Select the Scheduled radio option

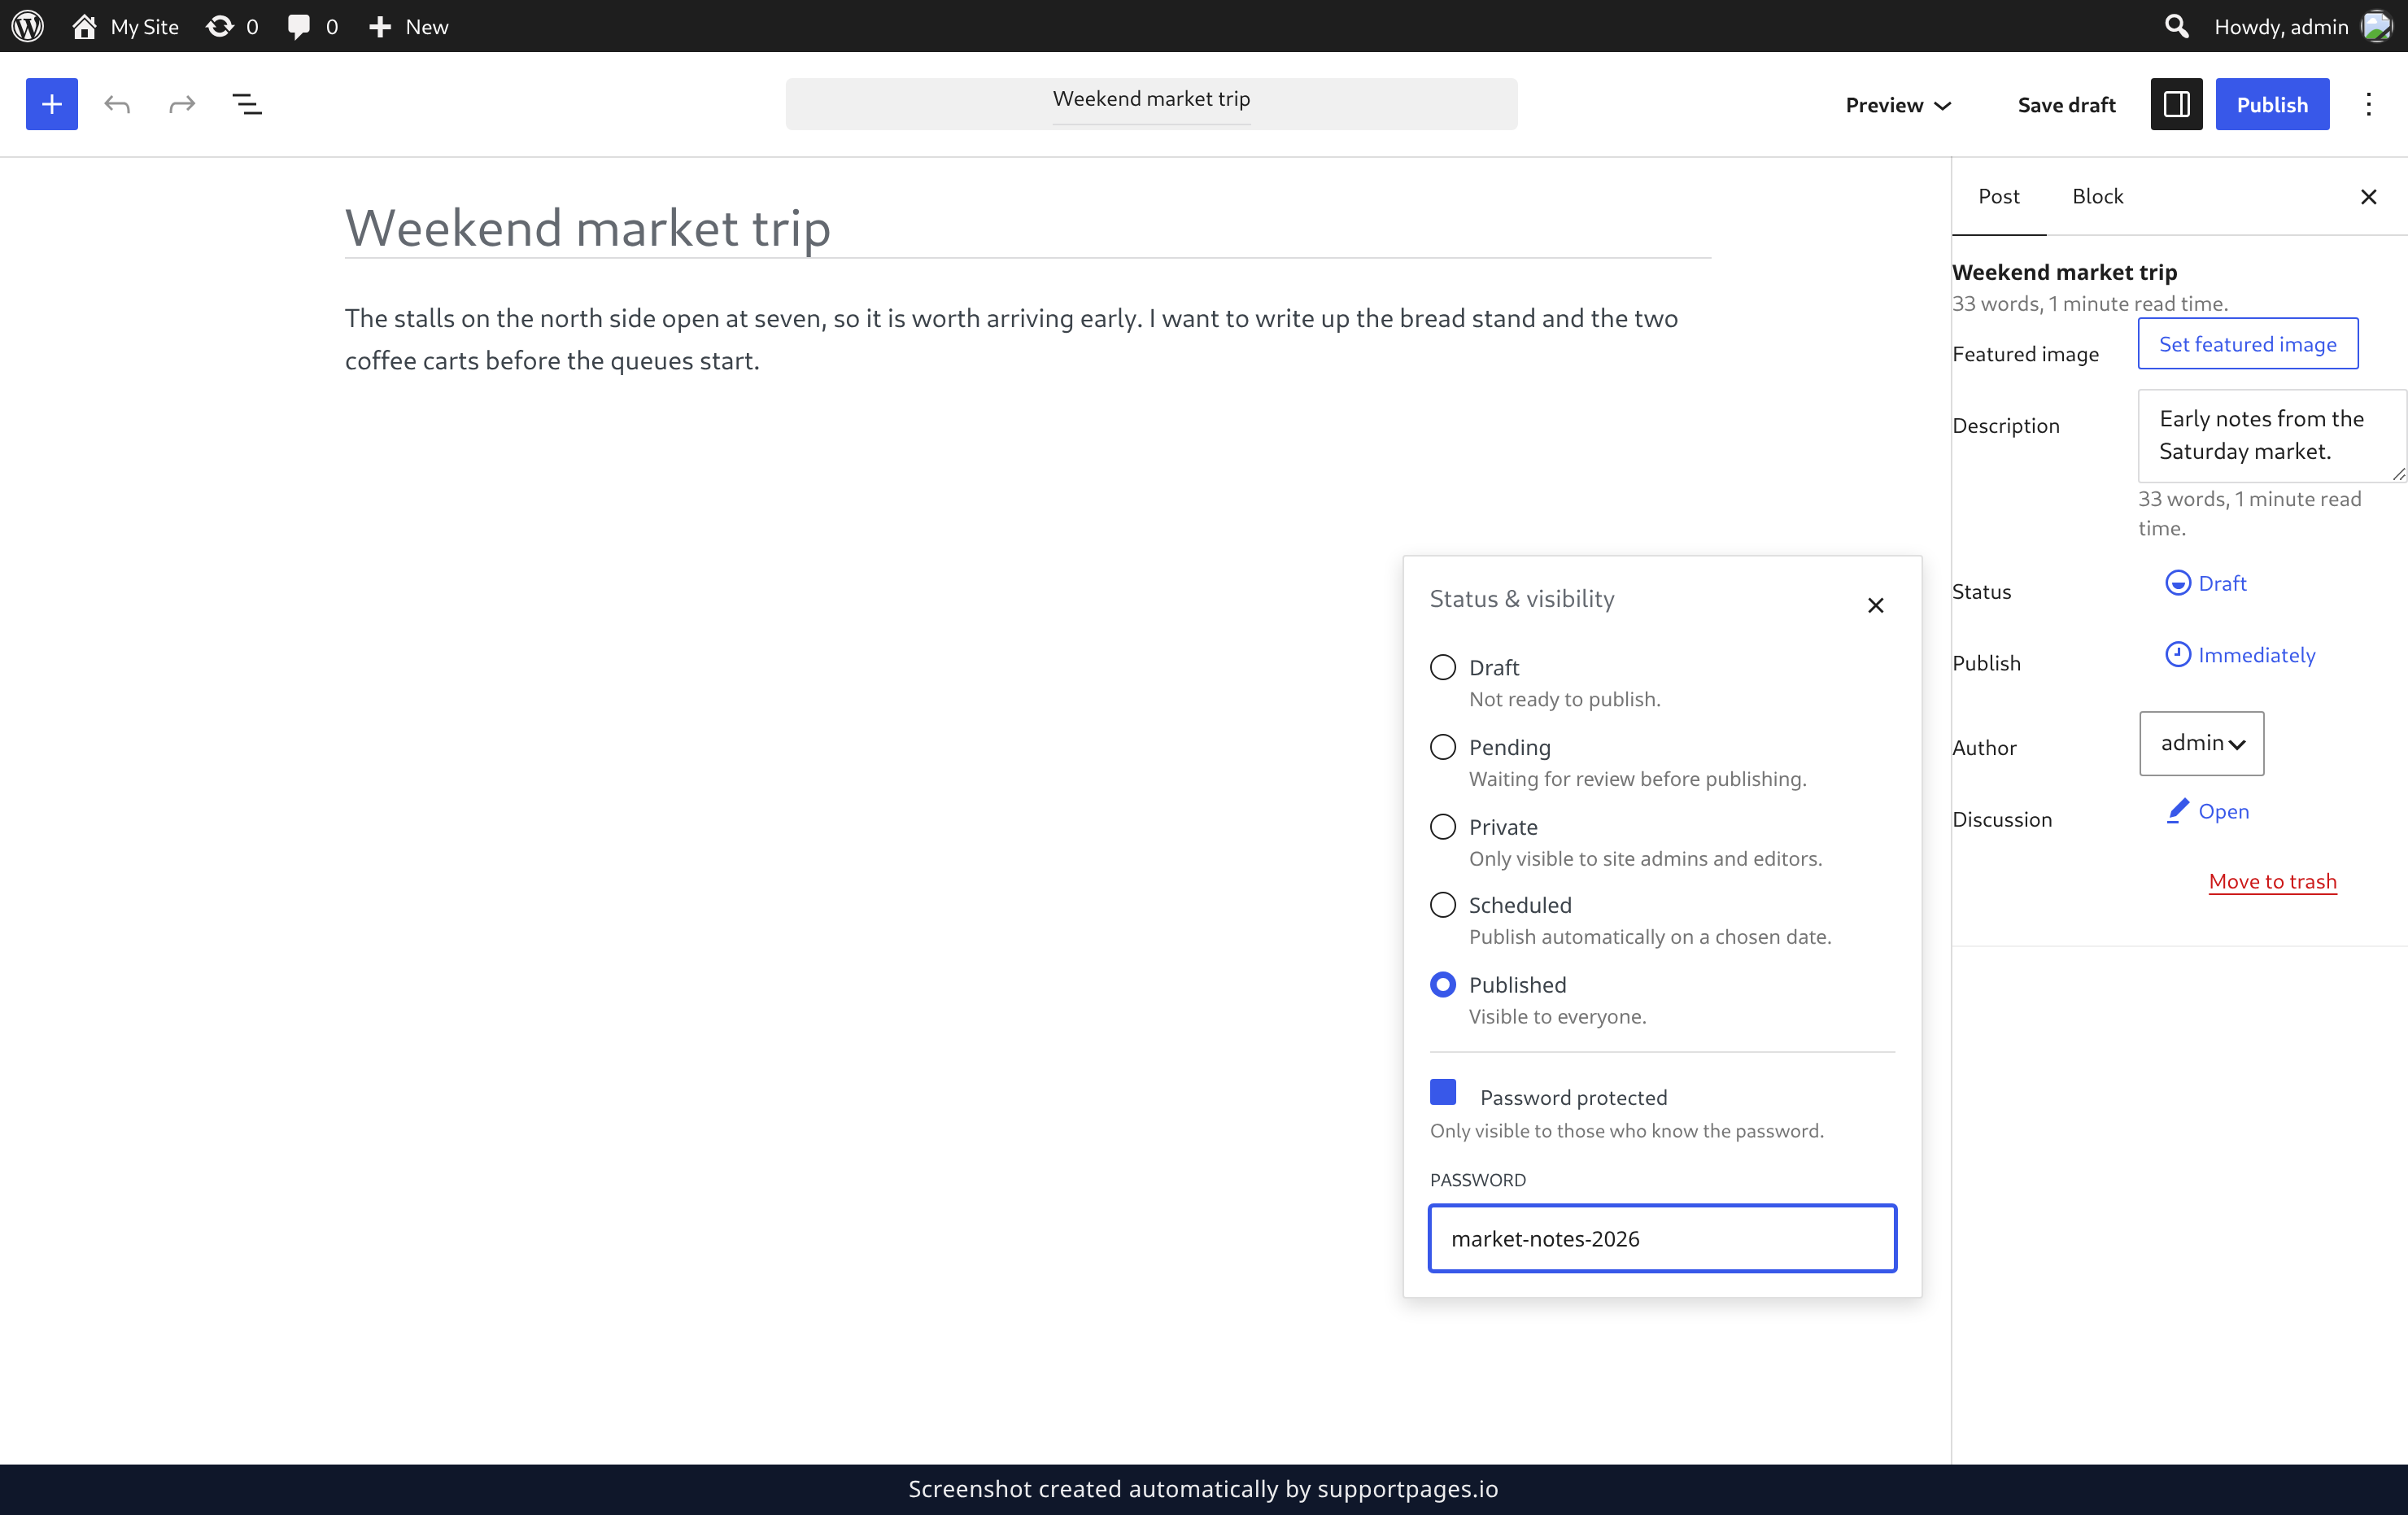tap(1443, 905)
